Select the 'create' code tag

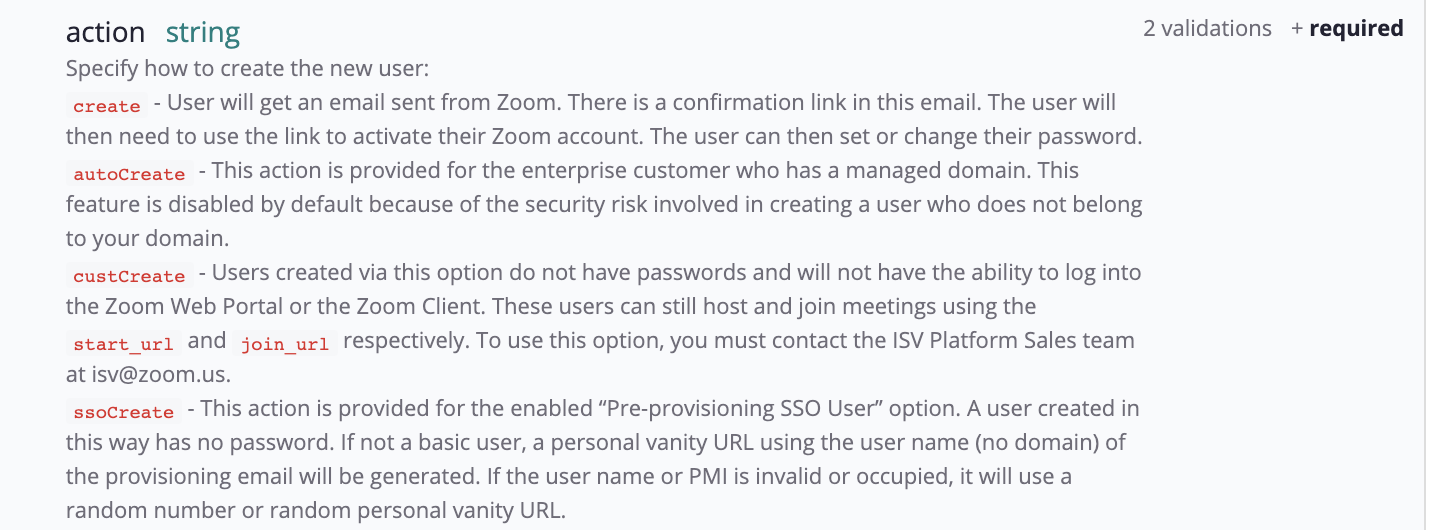(107, 106)
